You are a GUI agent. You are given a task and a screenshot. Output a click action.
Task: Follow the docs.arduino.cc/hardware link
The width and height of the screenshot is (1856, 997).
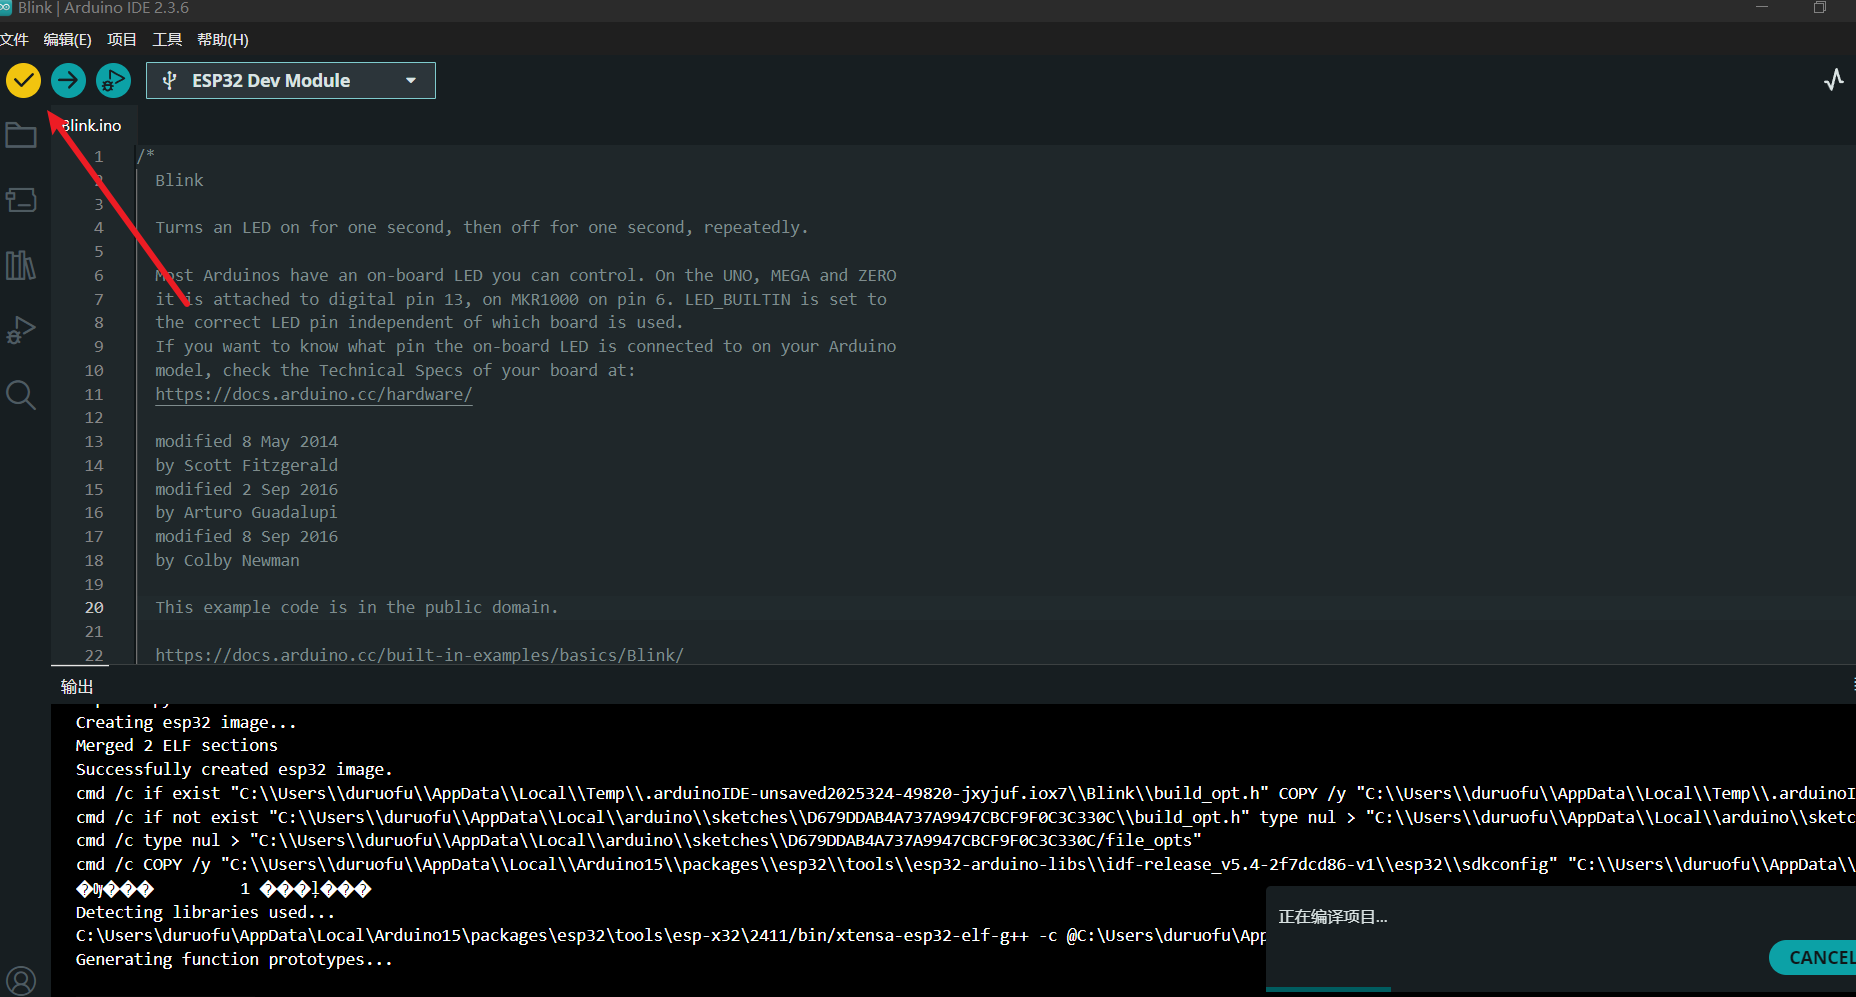click(313, 394)
